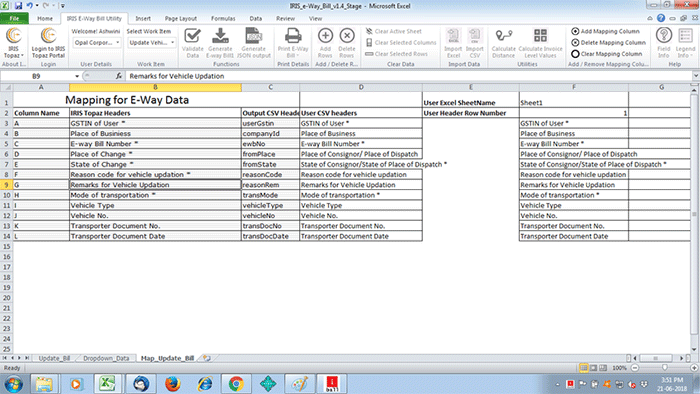Switch to Insert ribbon tab
The image size is (700, 394).
[143, 18]
